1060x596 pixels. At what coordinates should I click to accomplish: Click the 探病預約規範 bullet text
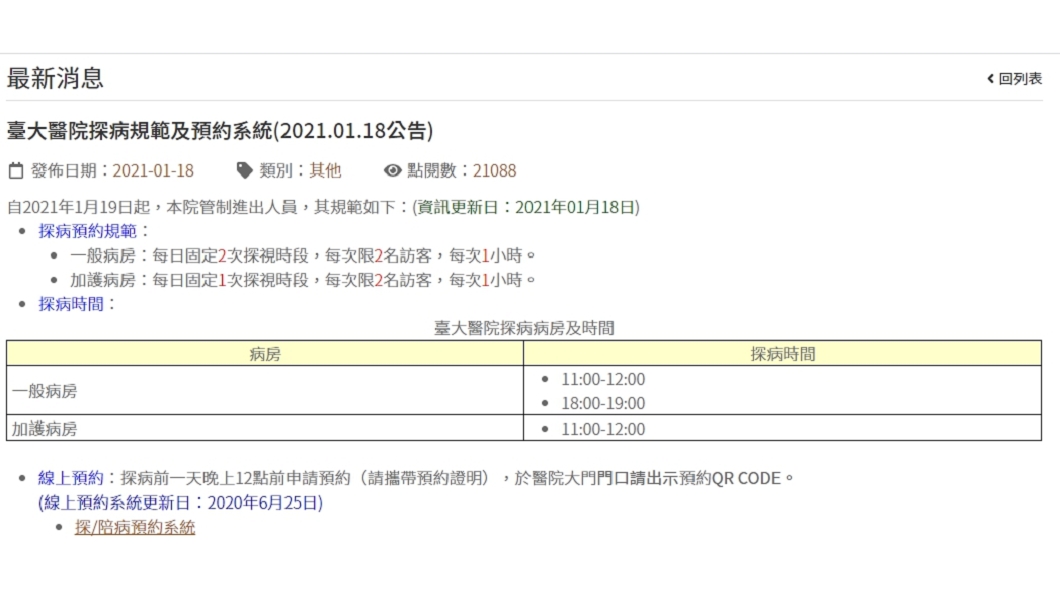pyautogui.click(x=87, y=231)
